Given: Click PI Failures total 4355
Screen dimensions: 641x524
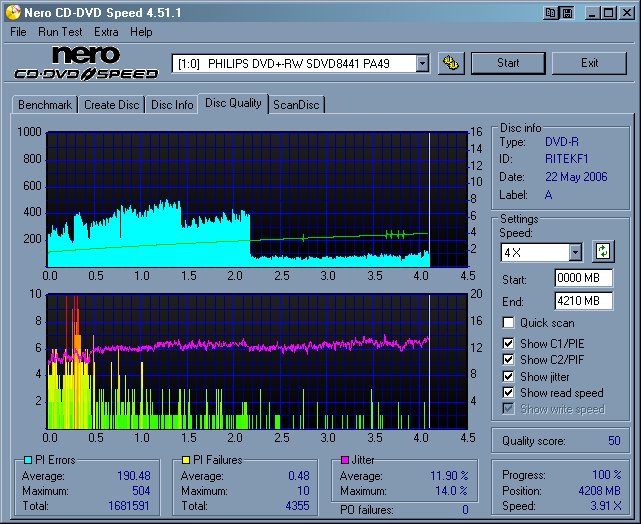Looking at the screenshot, I should click(298, 506).
